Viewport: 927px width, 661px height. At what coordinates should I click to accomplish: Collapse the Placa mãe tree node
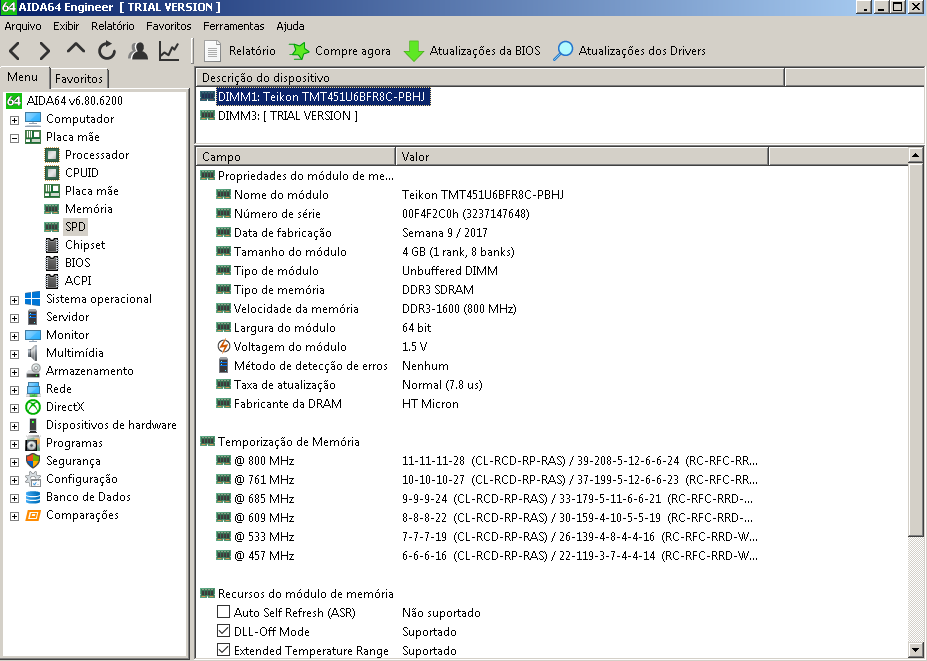pyautogui.click(x=14, y=138)
